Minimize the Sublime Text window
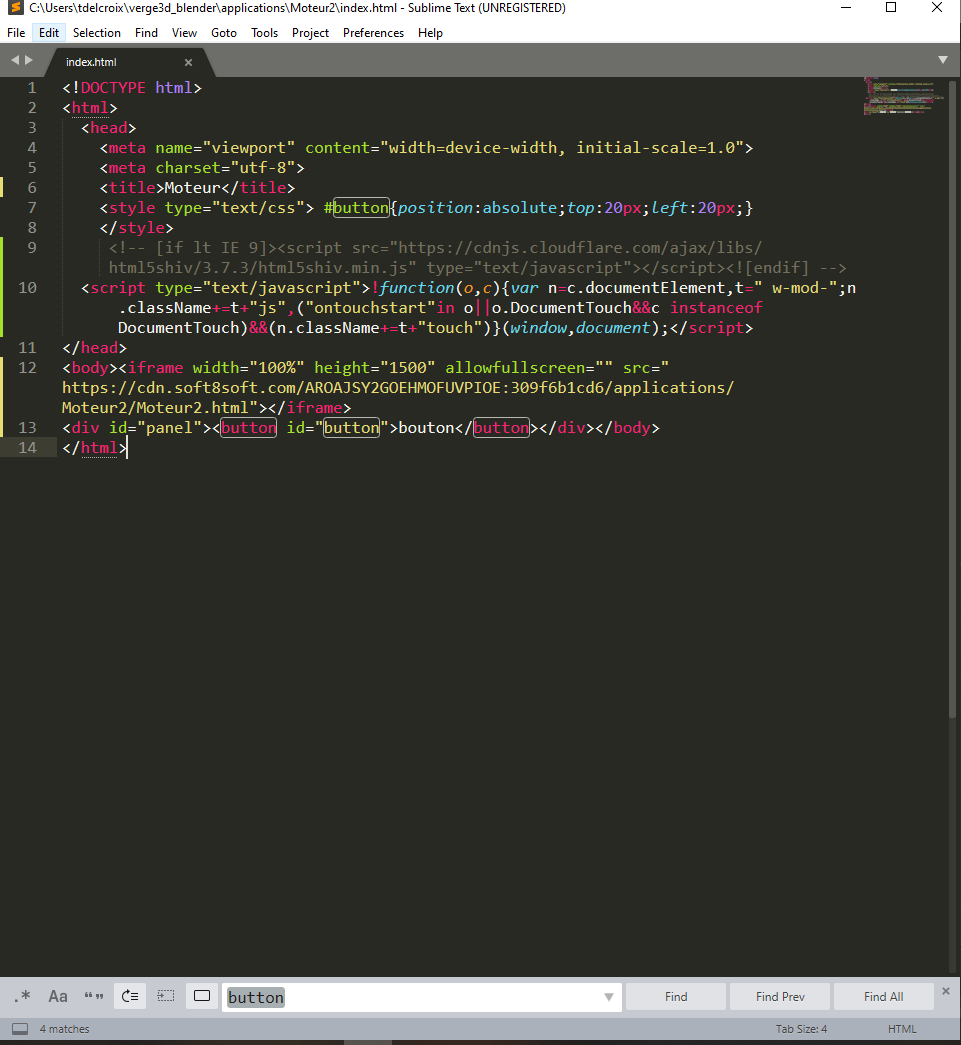 [x=846, y=8]
